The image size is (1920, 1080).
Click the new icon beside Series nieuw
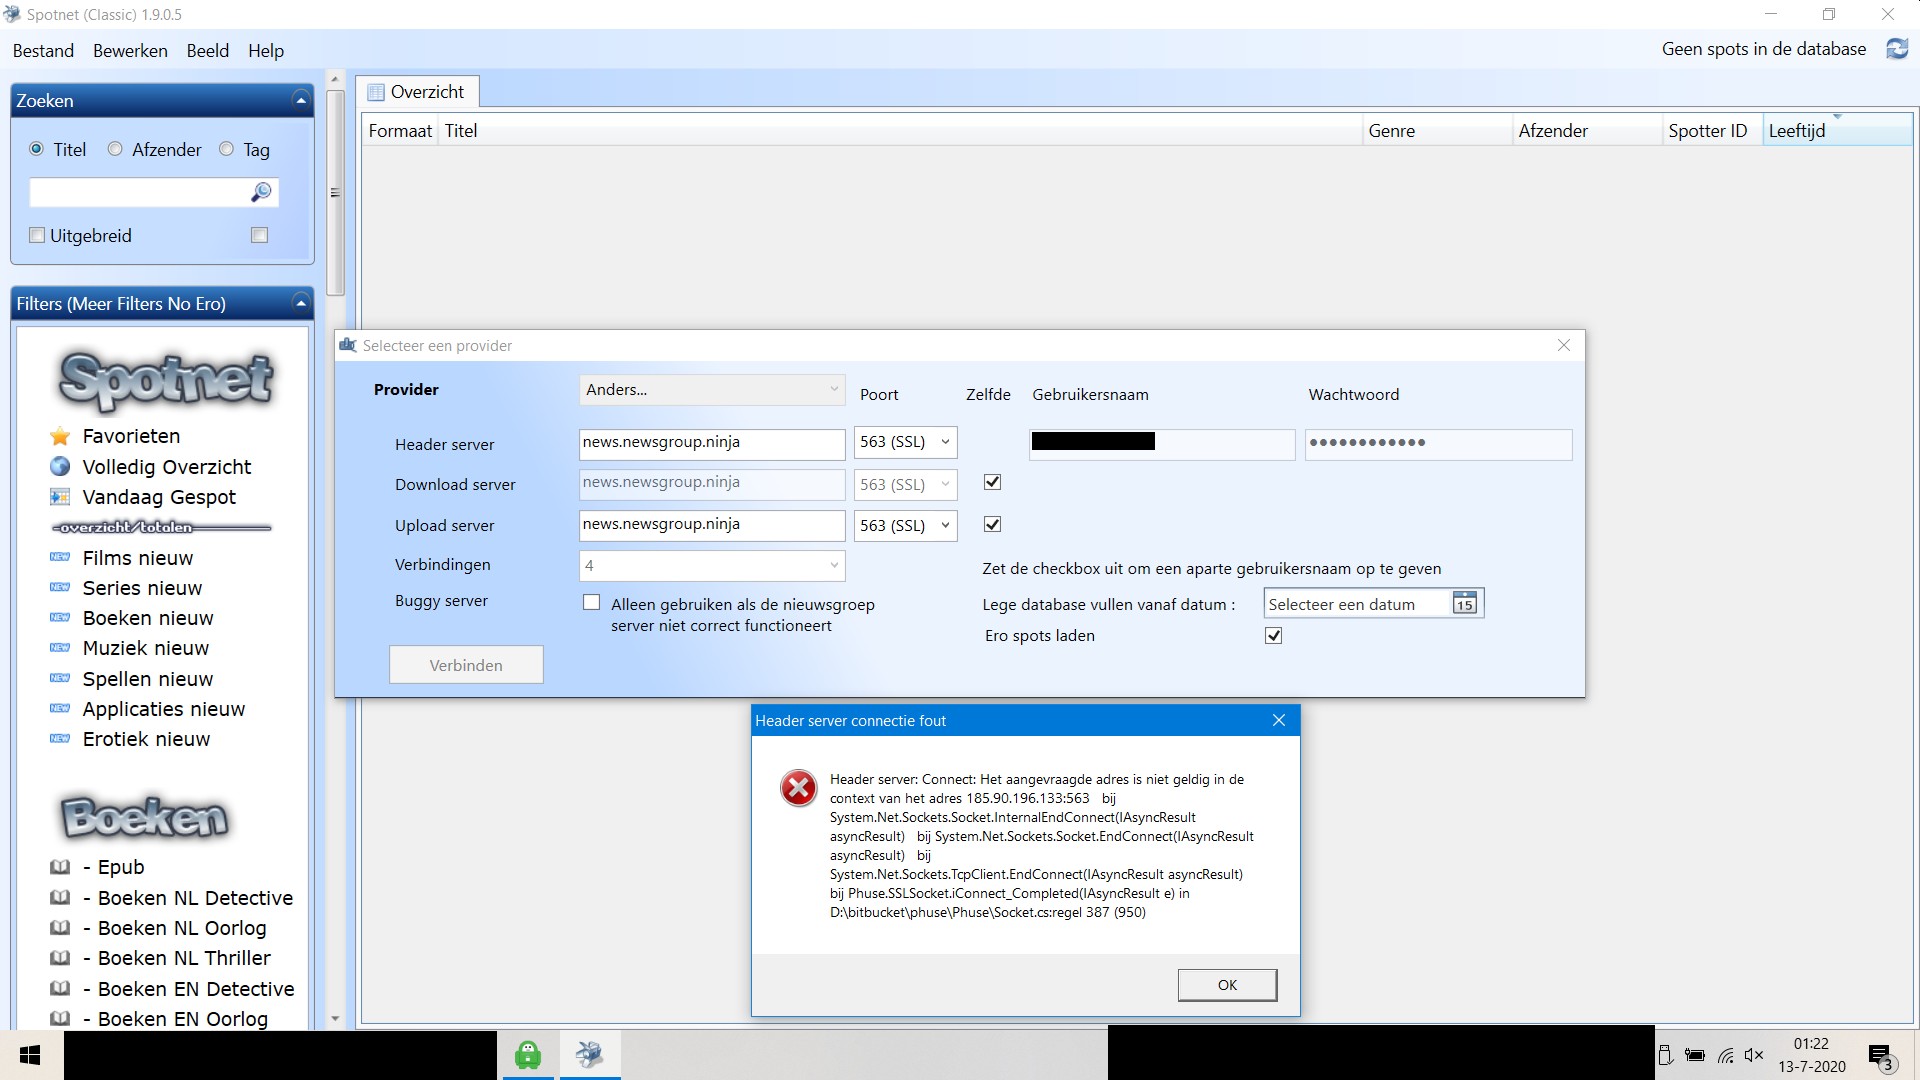[x=60, y=587]
